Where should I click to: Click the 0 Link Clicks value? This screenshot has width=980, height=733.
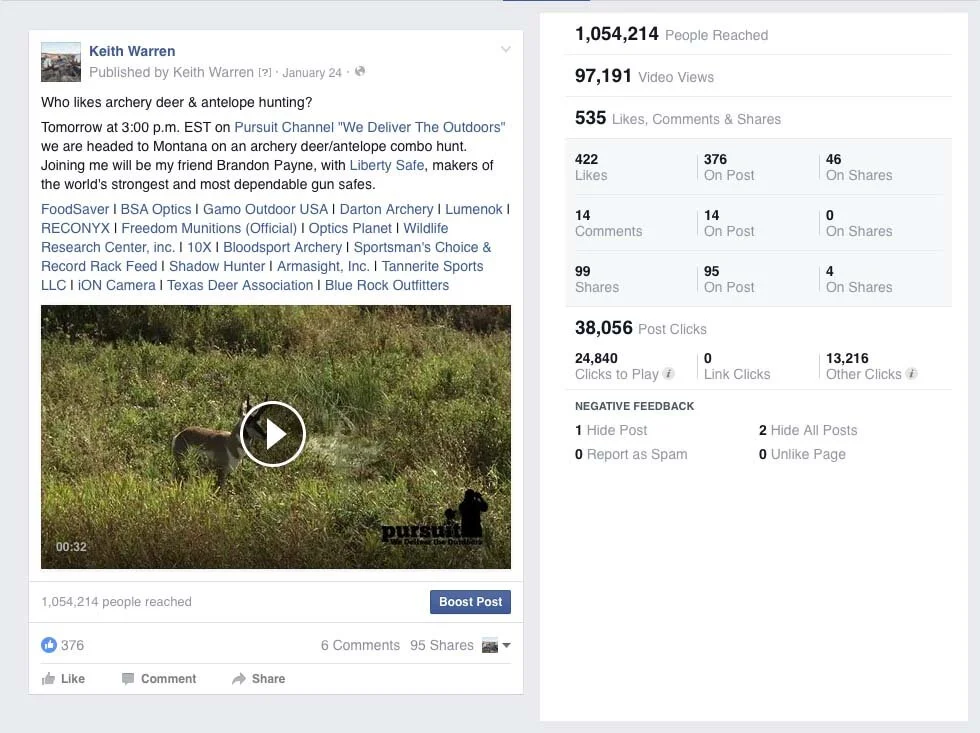coord(708,359)
